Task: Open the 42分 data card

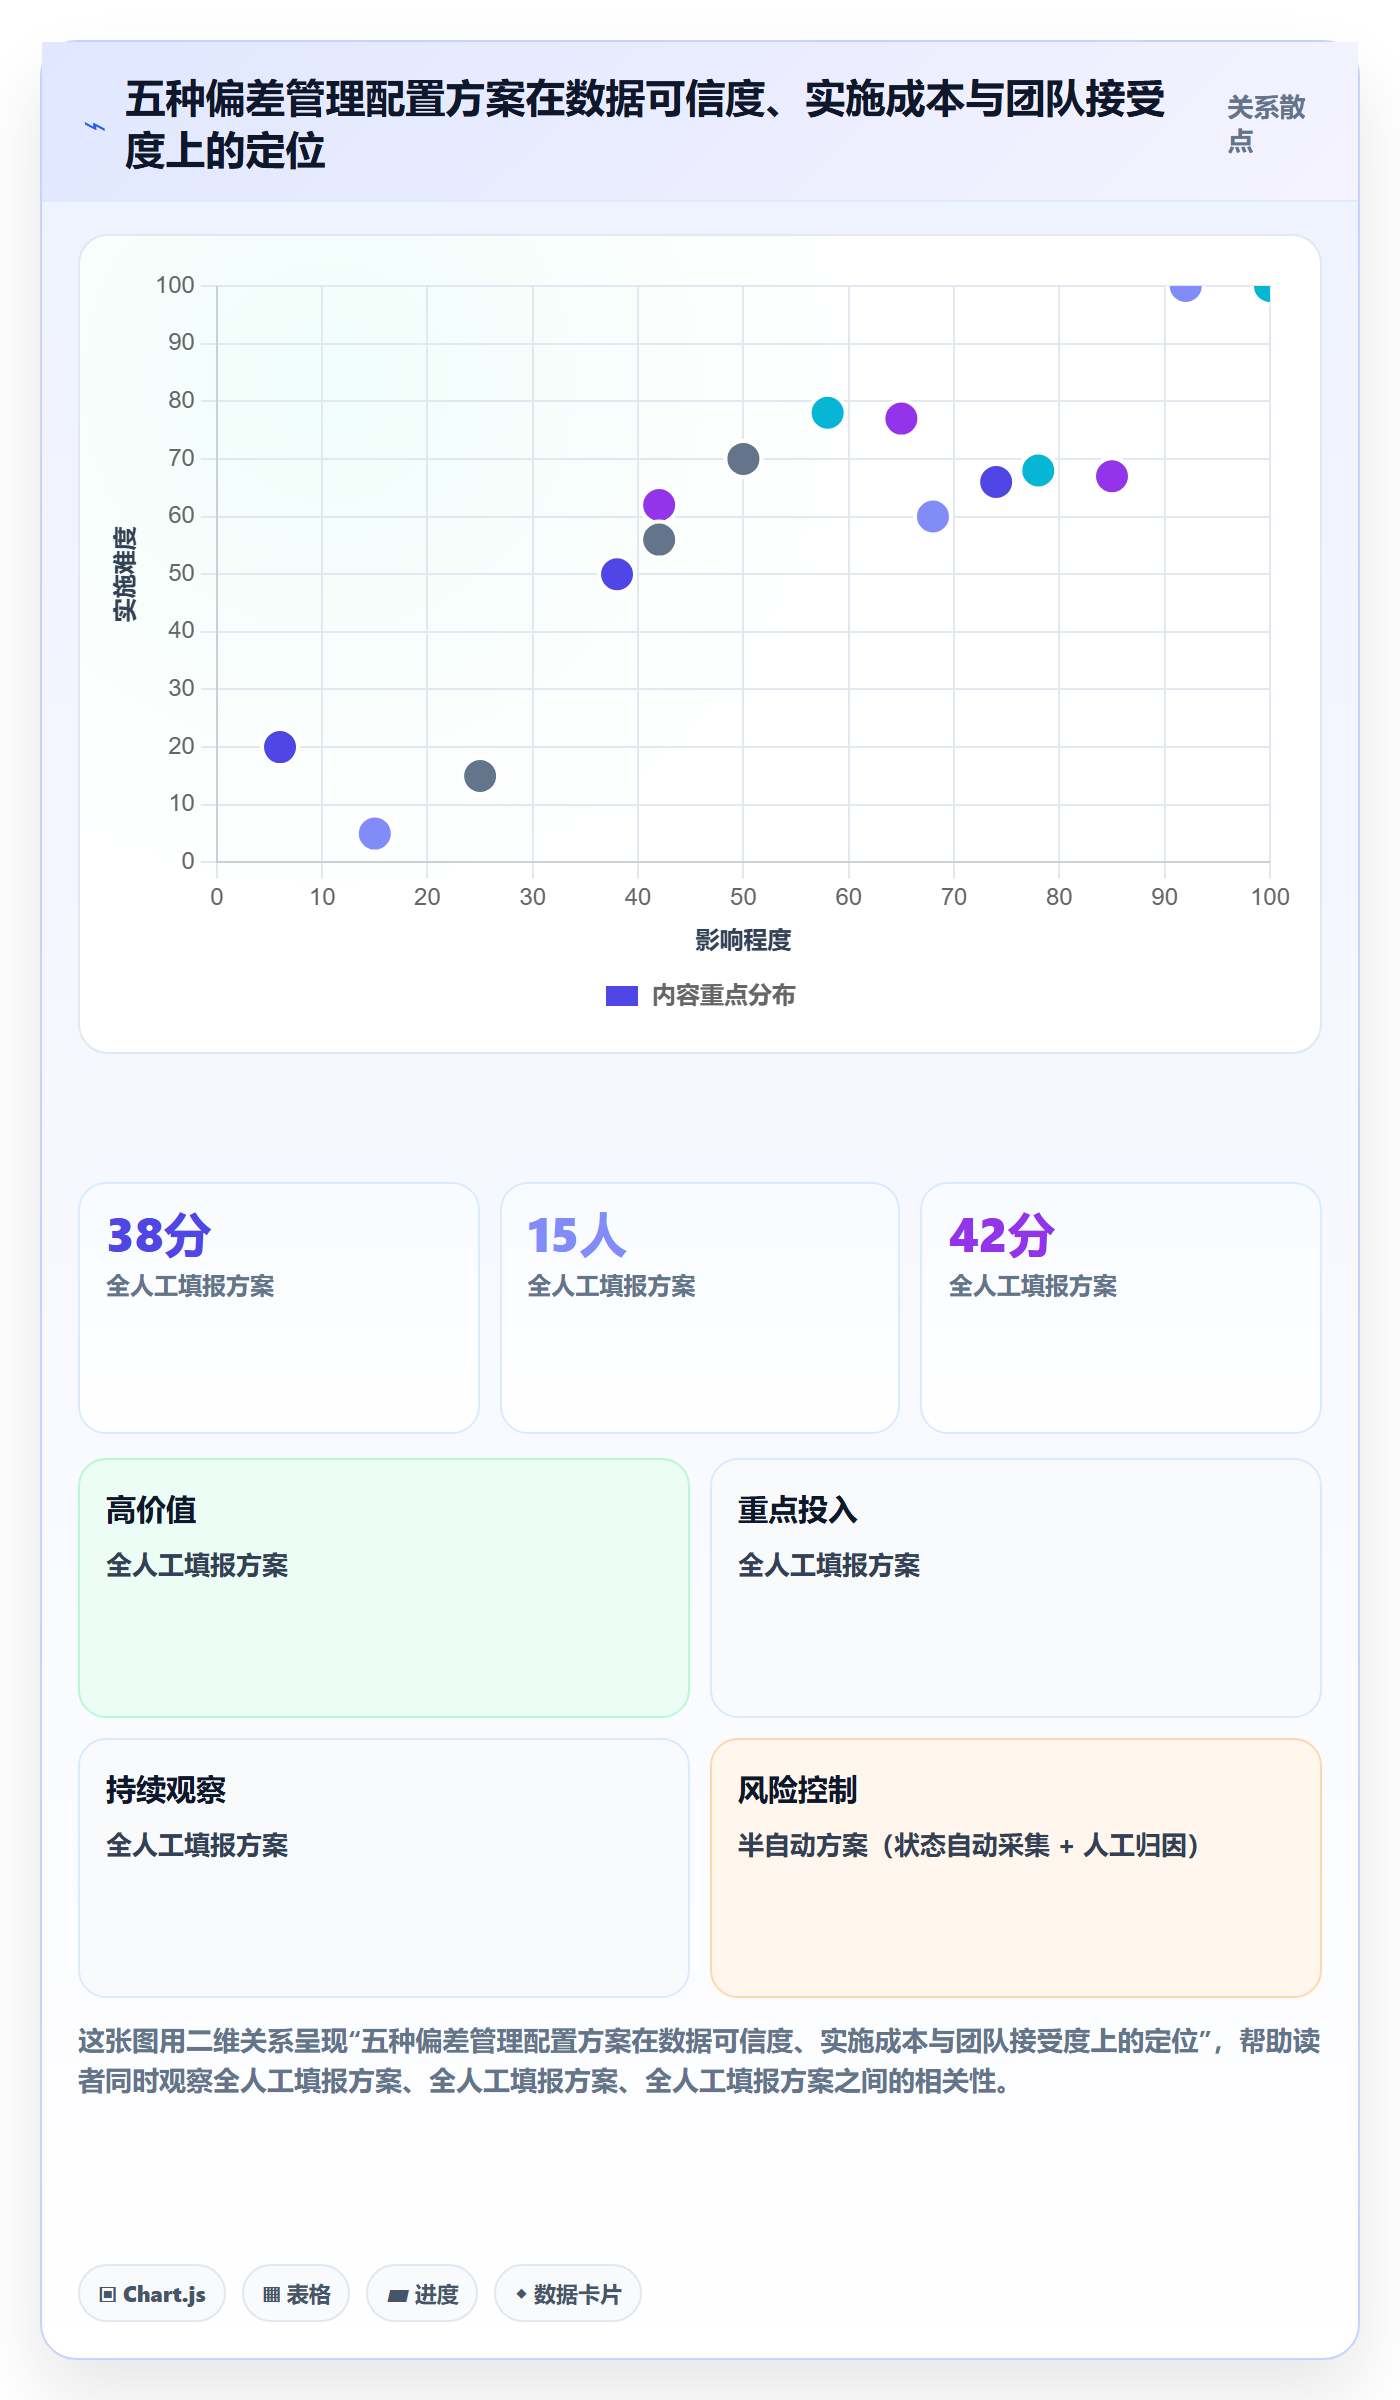Action: pyautogui.click(x=1121, y=1308)
